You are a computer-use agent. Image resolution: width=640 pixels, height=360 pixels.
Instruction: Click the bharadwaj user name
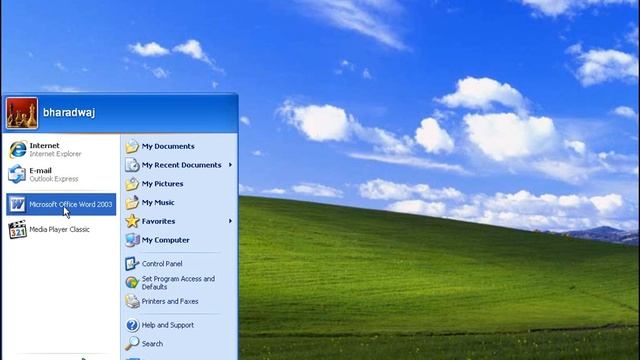[69, 112]
